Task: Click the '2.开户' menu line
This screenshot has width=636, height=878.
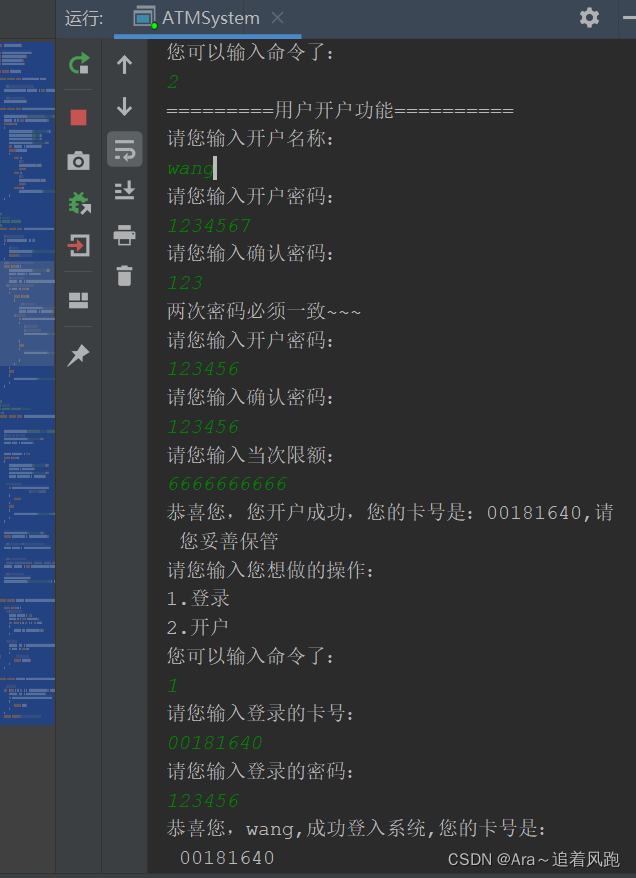Action: click(198, 627)
